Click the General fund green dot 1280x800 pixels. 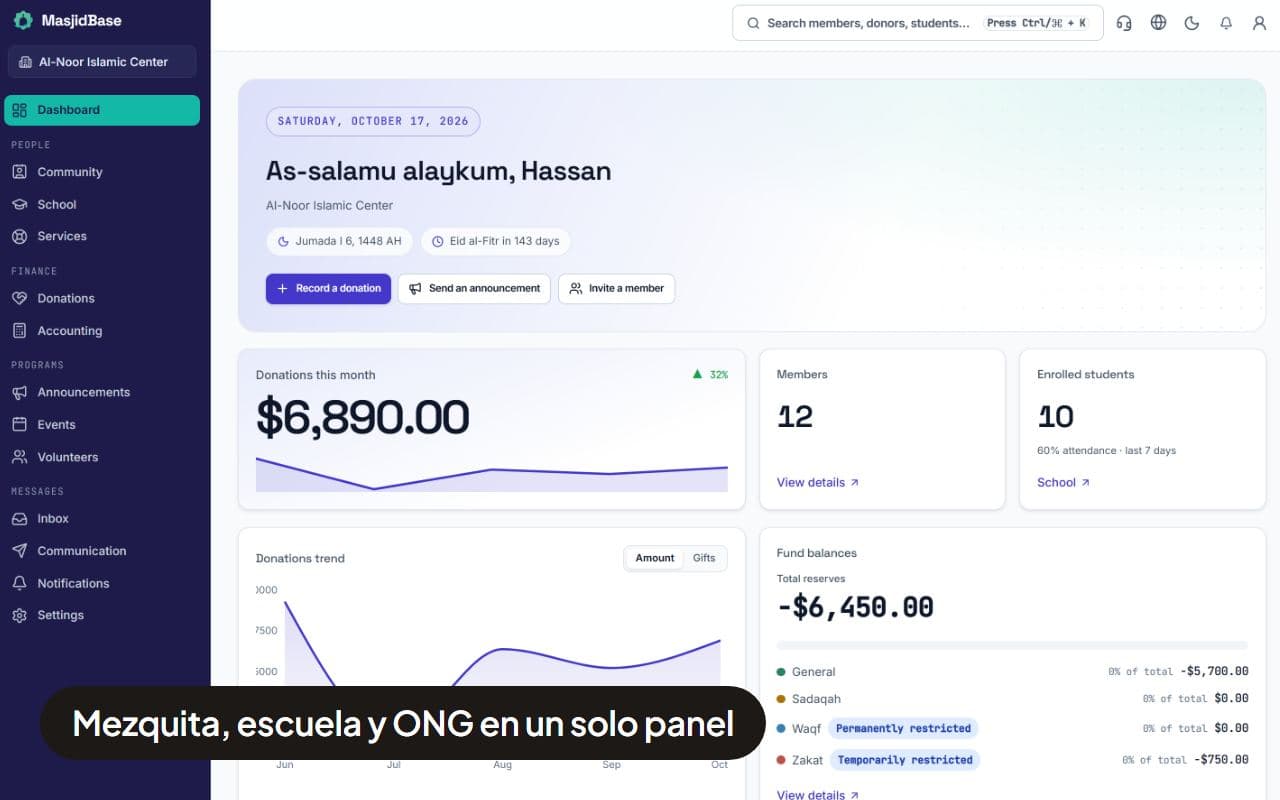[x=781, y=672]
